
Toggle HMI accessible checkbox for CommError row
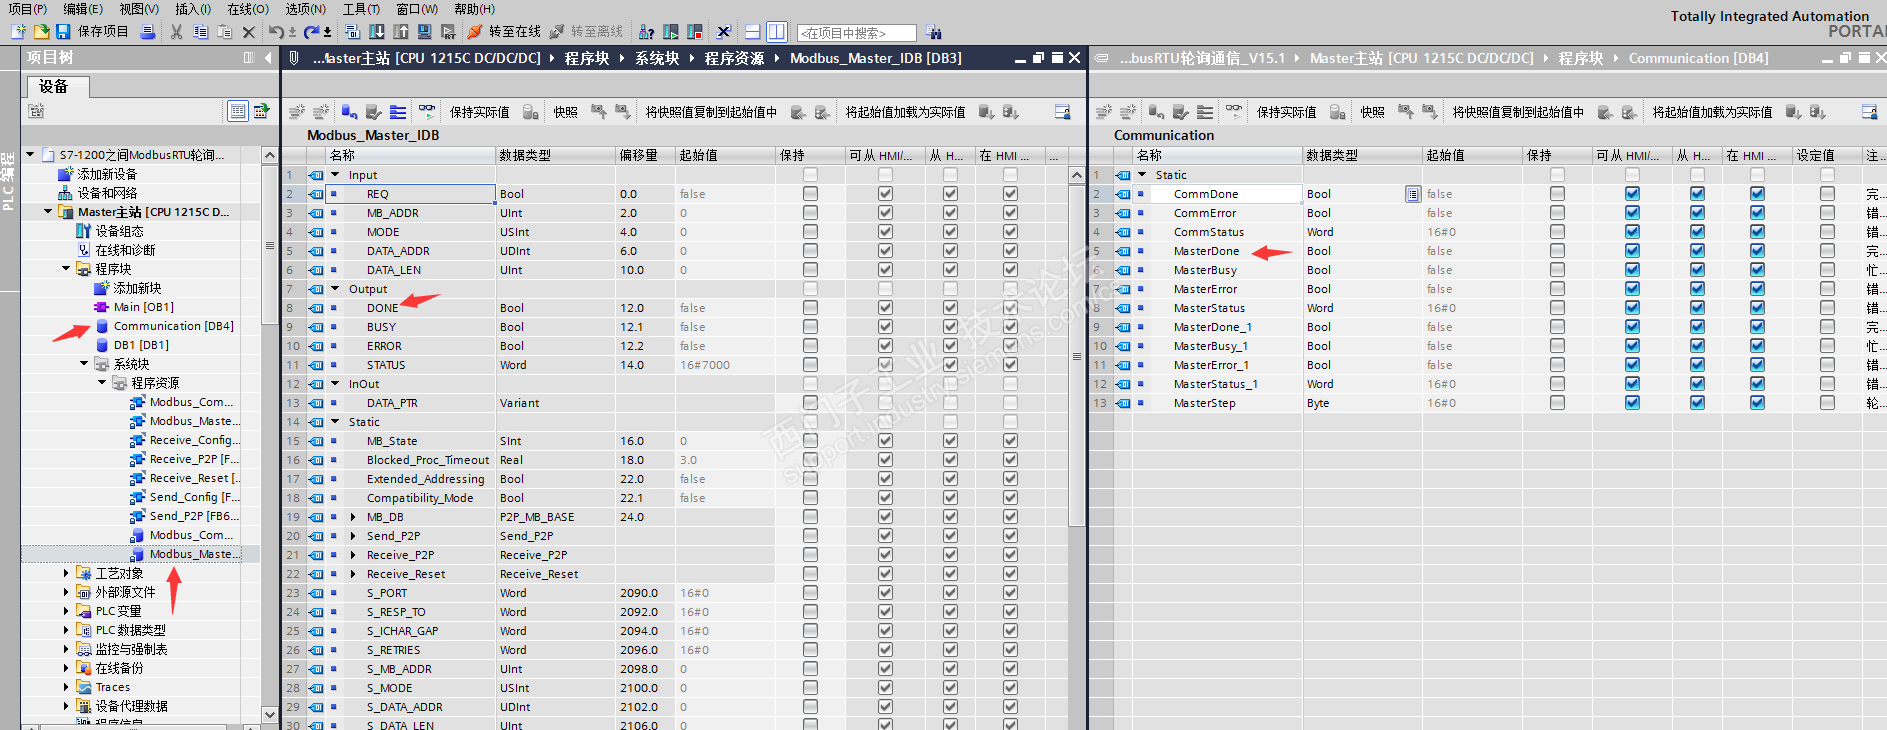pyautogui.click(x=1632, y=213)
